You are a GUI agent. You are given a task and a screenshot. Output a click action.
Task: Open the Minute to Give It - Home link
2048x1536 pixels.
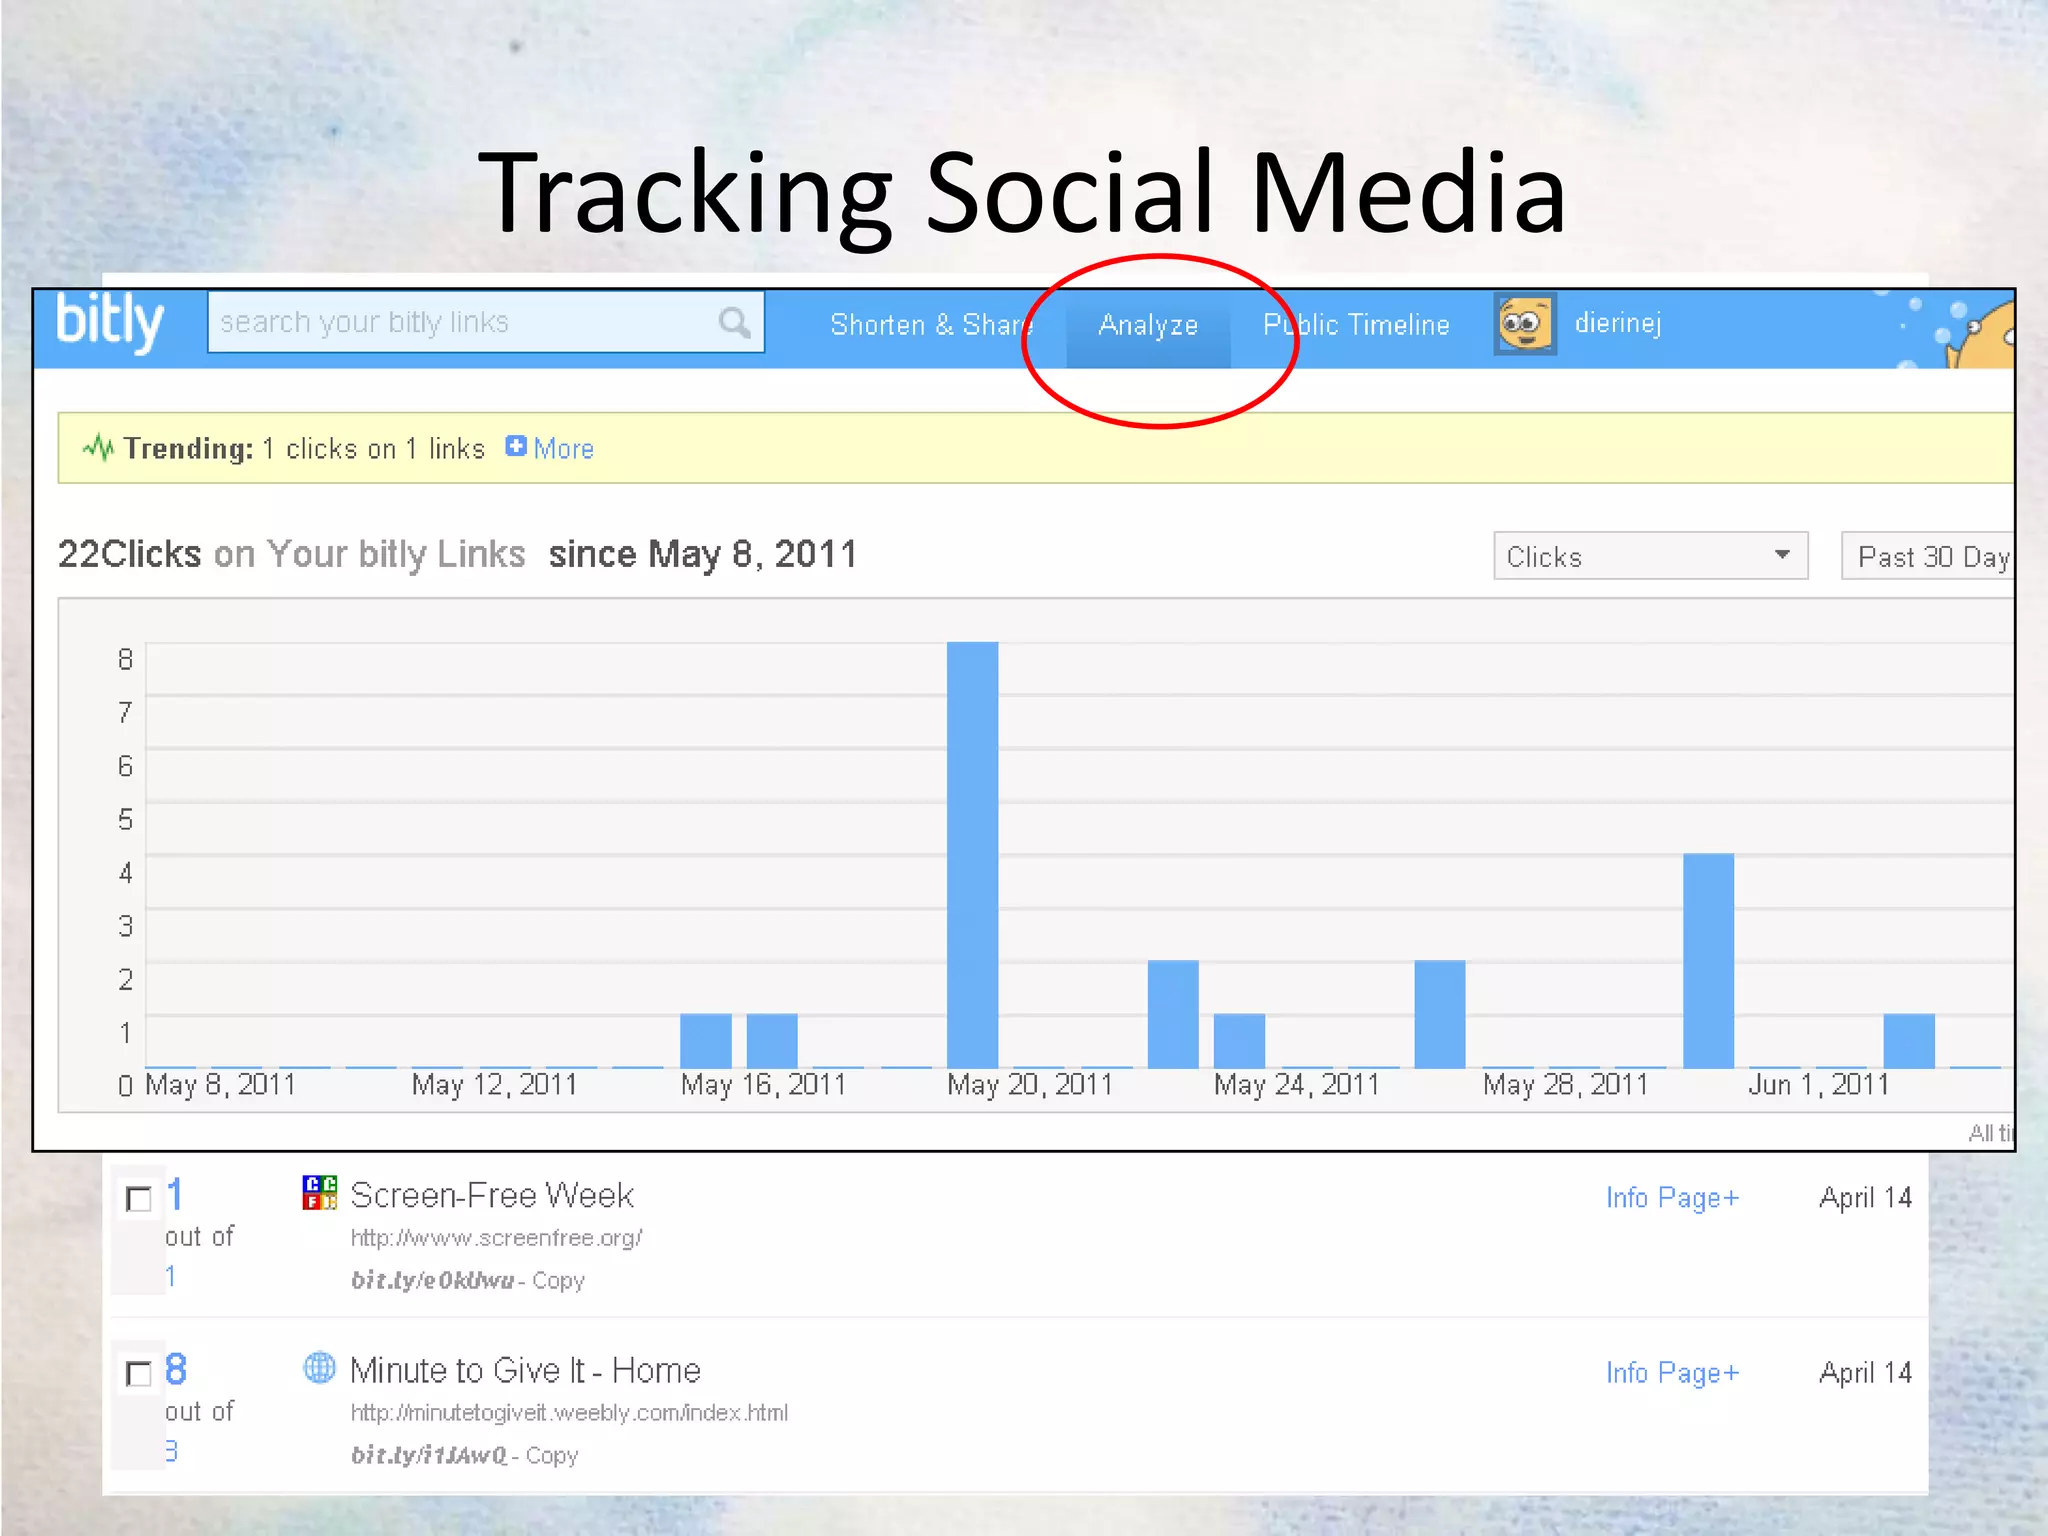click(x=525, y=1370)
